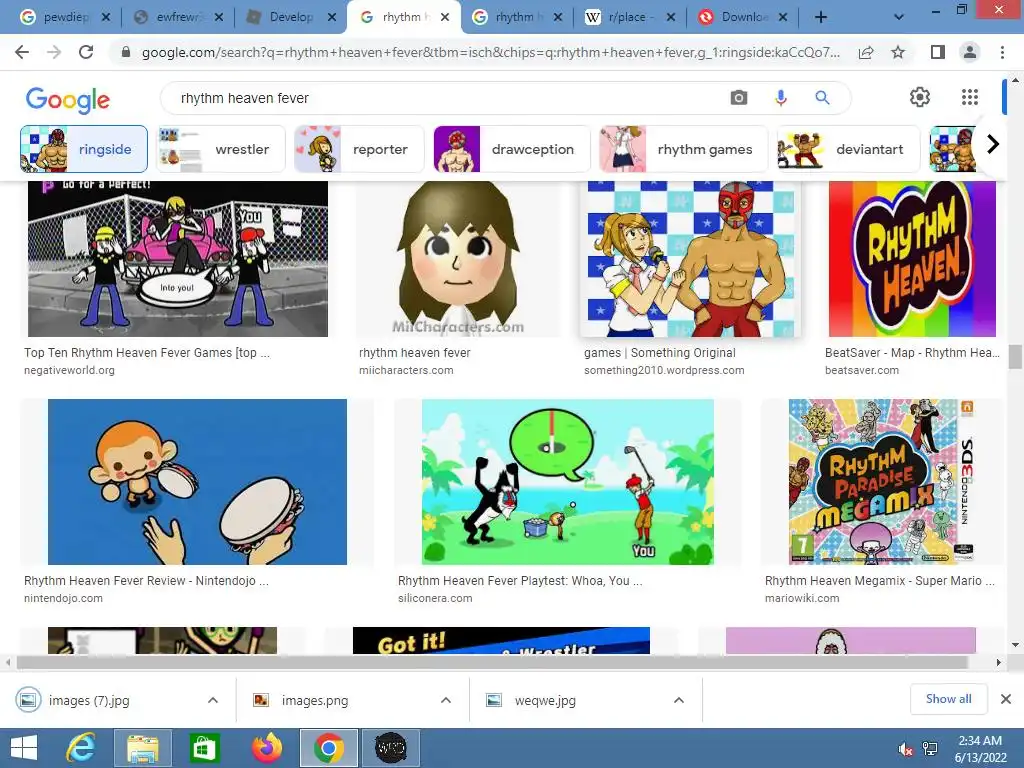Expand options for images (7).jpg download
Viewport: 1024px width, 768px height.
pos(213,700)
